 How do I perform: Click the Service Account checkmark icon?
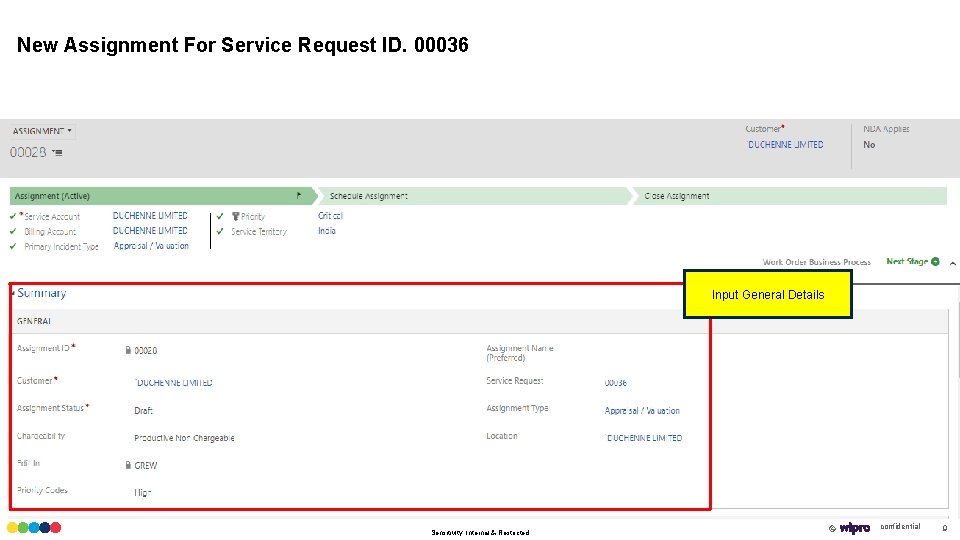click(13, 216)
